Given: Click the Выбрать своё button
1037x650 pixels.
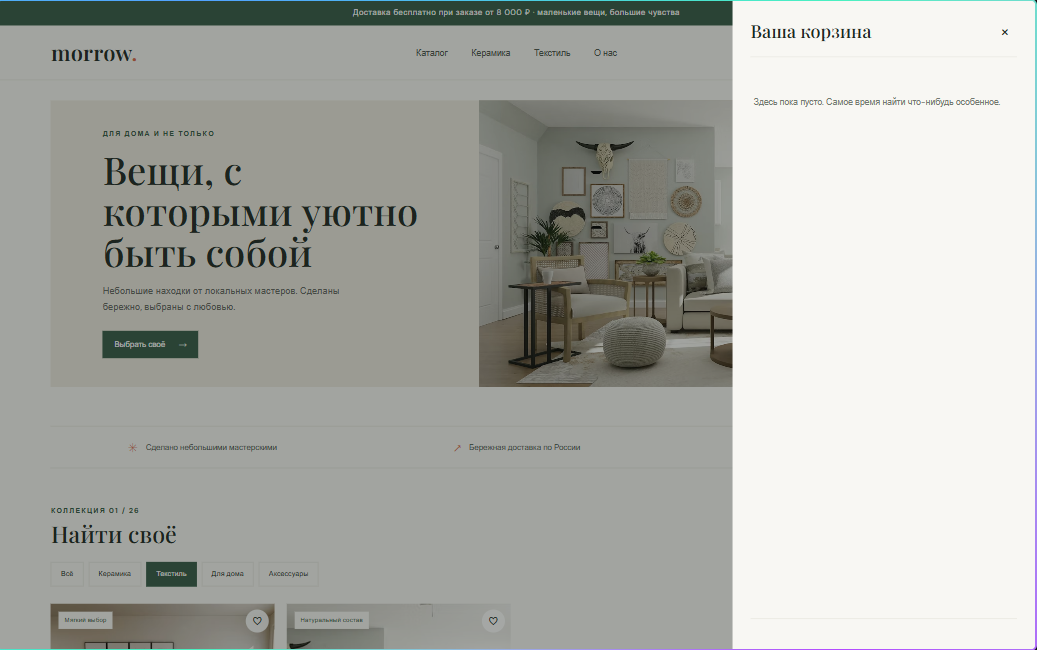Looking at the screenshot, I should (150, 345).
